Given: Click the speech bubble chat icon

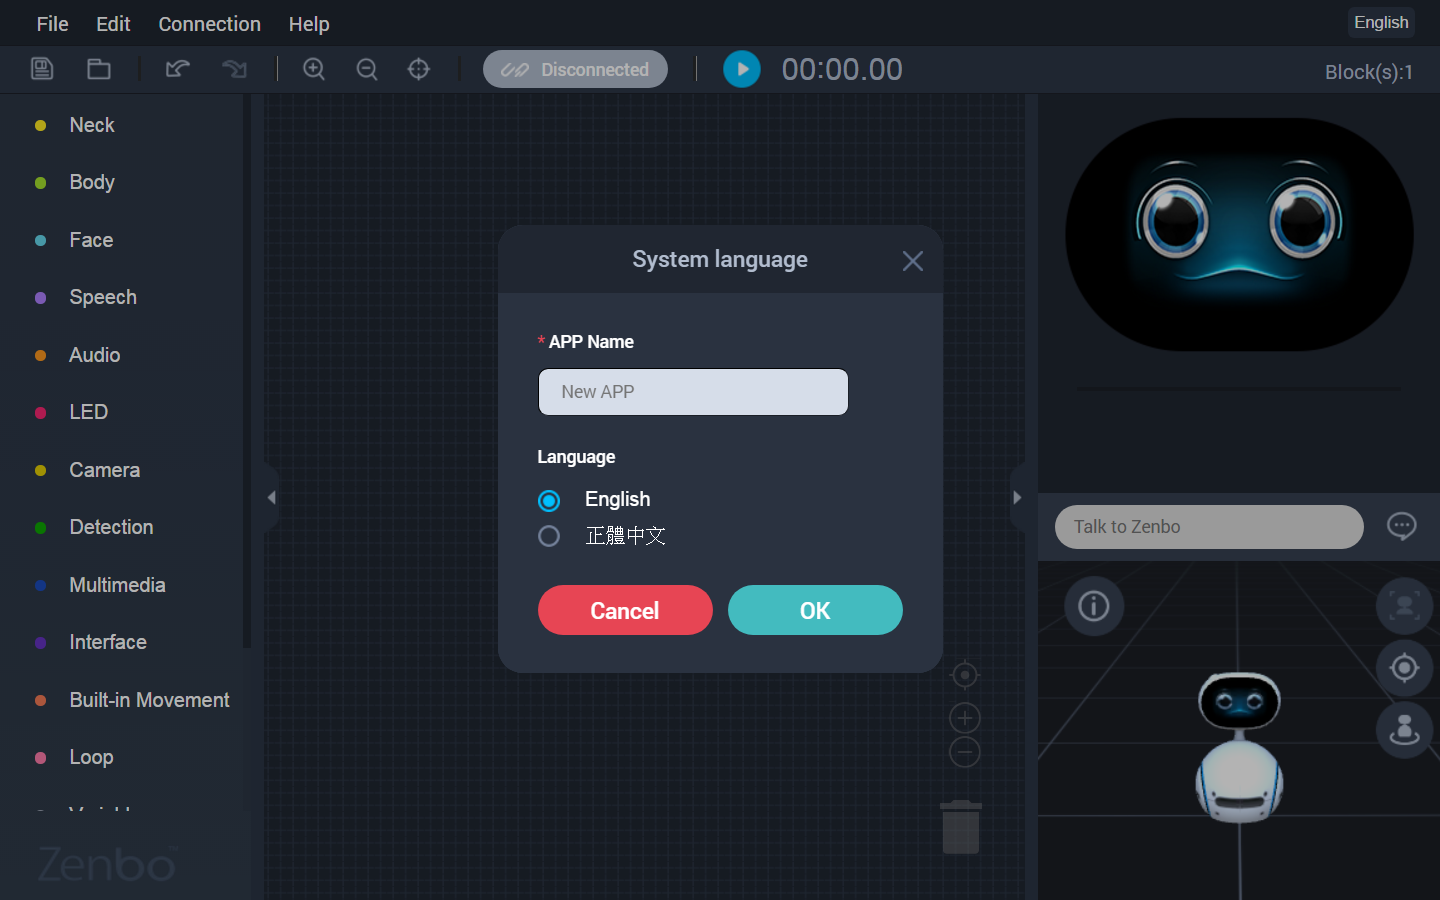Looking at the screenshot, I should point(1402,526).
